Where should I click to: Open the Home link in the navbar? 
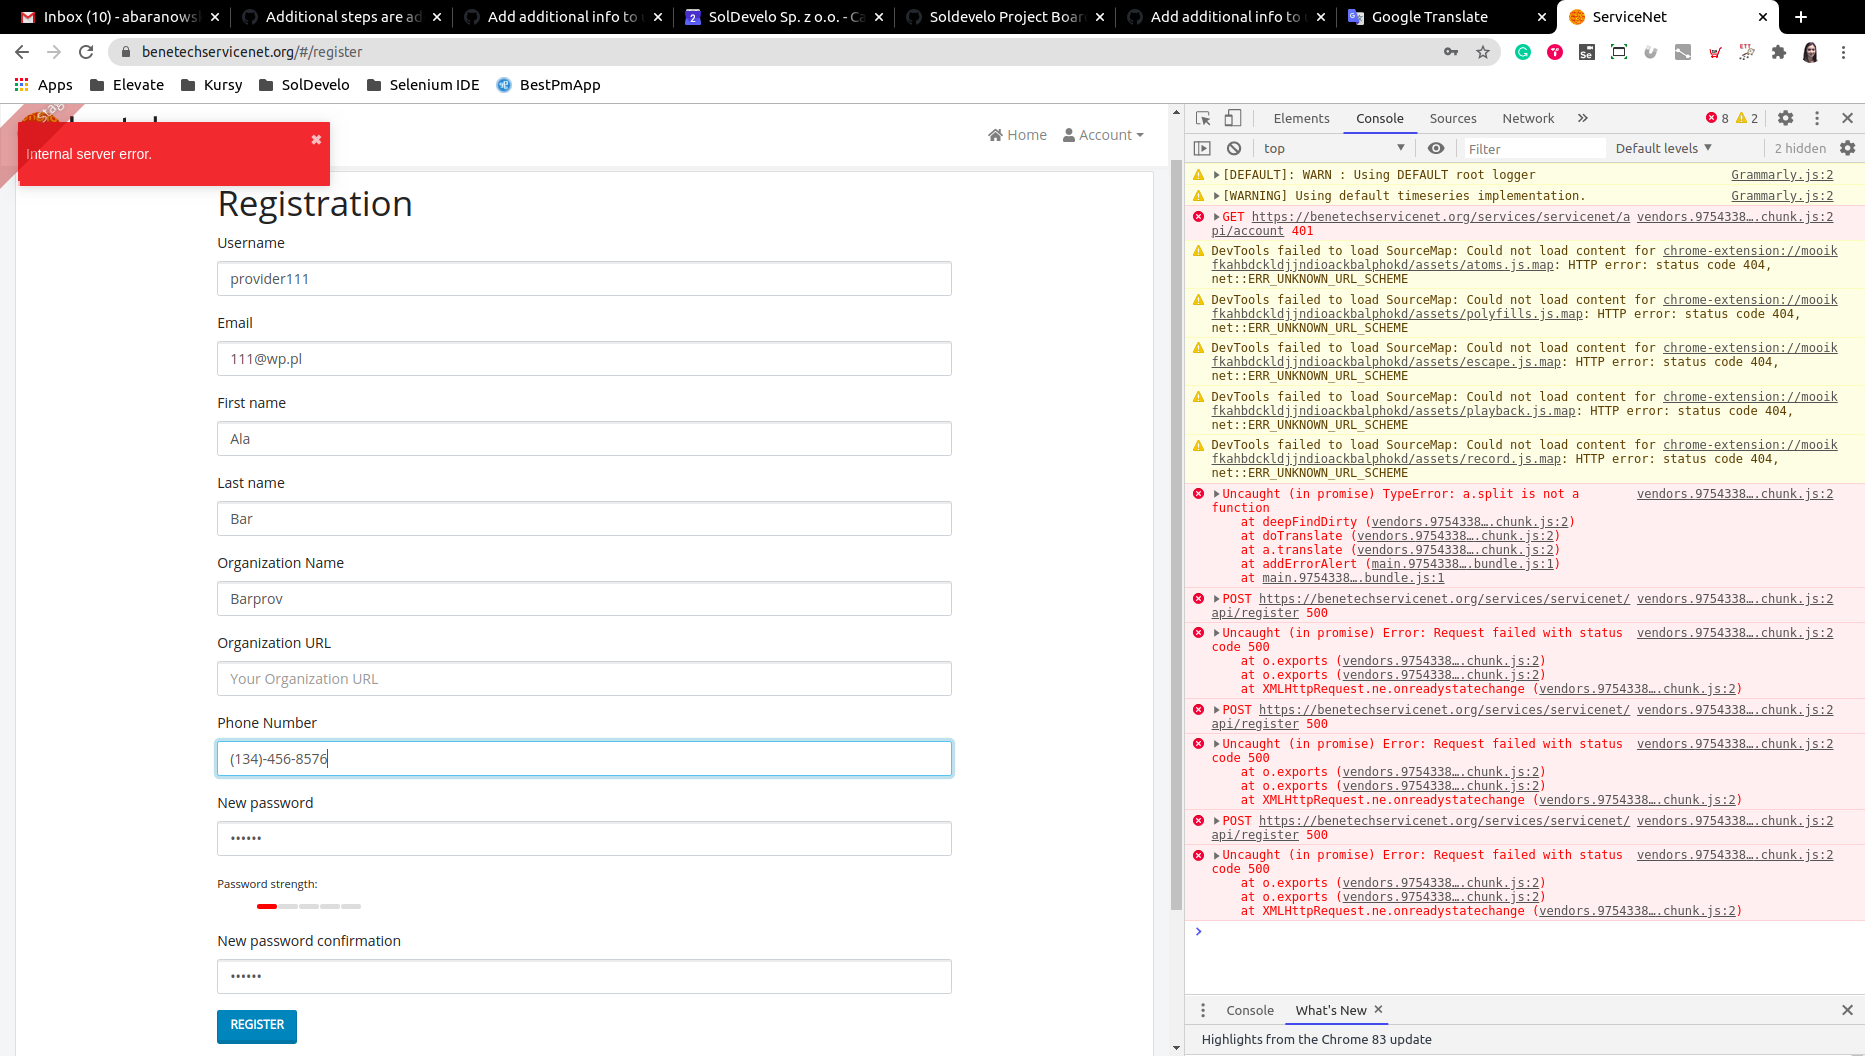[x=1017, y=134]
